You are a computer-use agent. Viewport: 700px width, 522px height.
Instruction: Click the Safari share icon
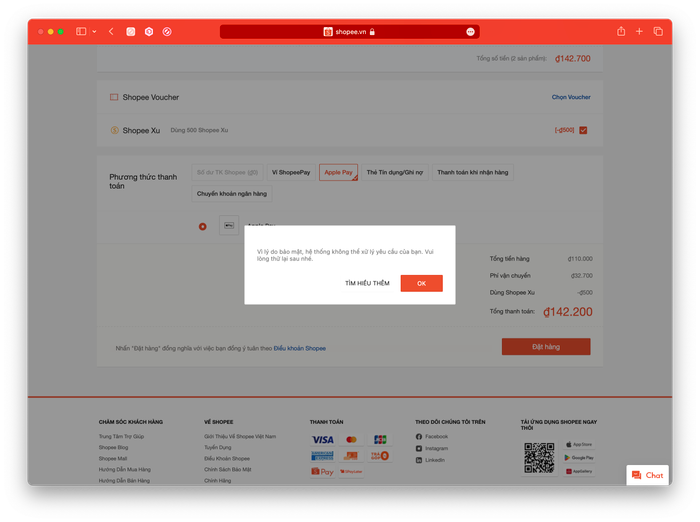click(x=621, y=31)
